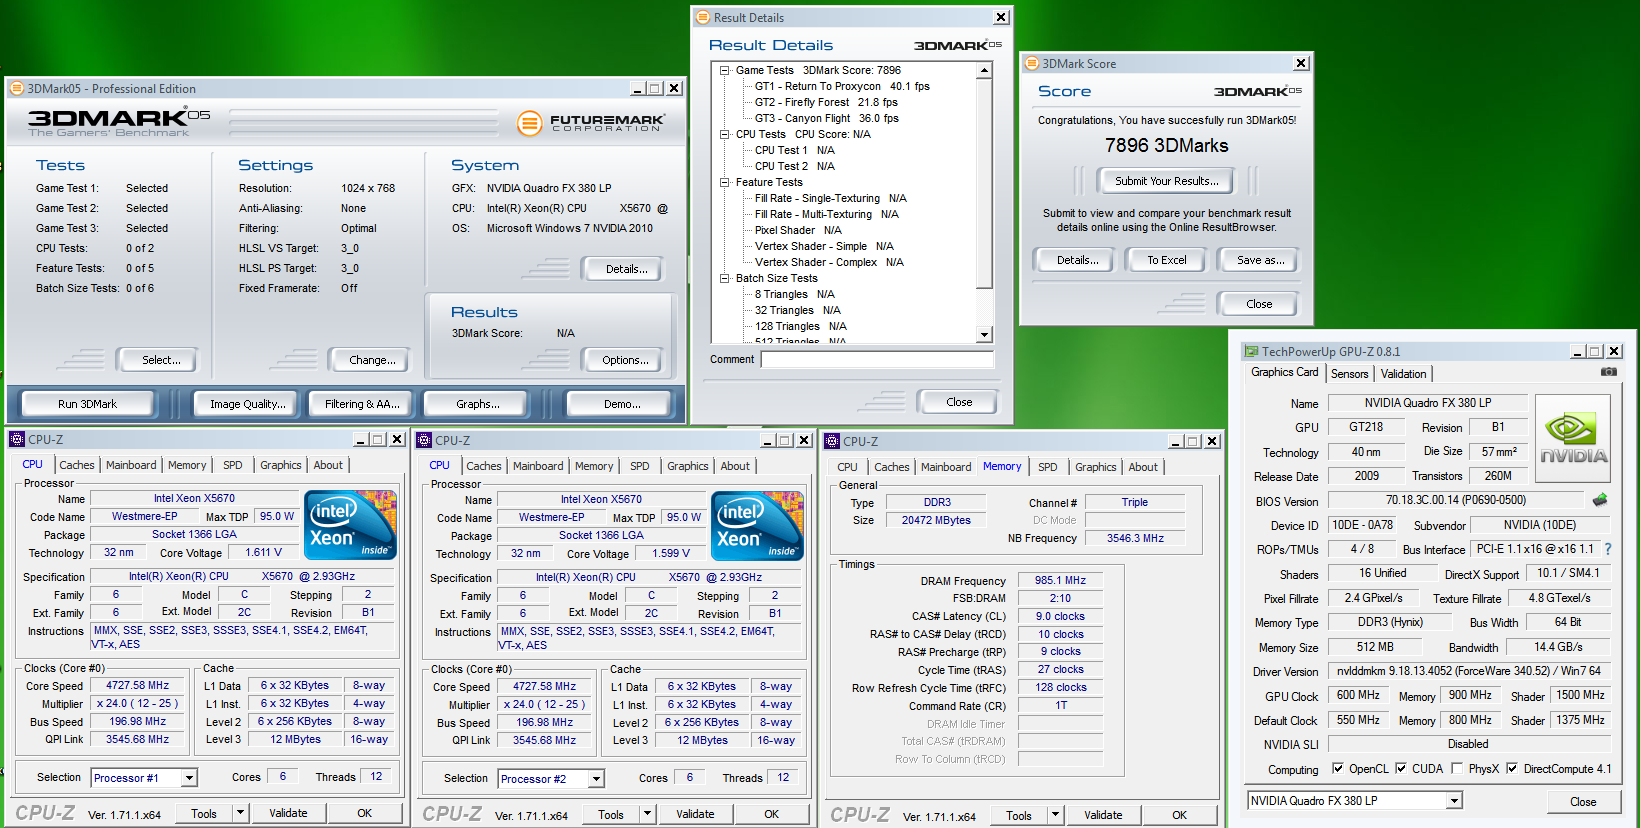Click the Intel Xeon logo in first CPU-Z
Screen dimensions: 1640x828
pos(351,525)
